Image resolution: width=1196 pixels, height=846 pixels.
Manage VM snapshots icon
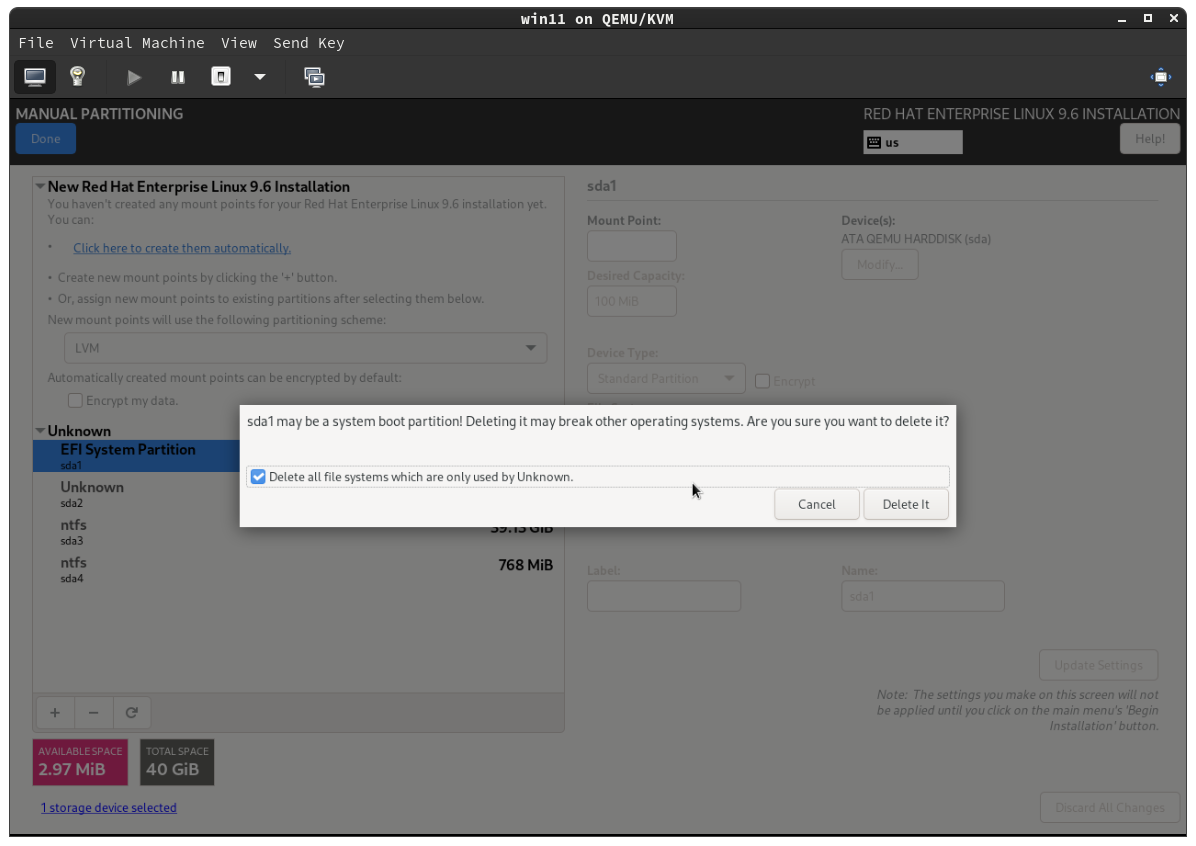point(314,77)
